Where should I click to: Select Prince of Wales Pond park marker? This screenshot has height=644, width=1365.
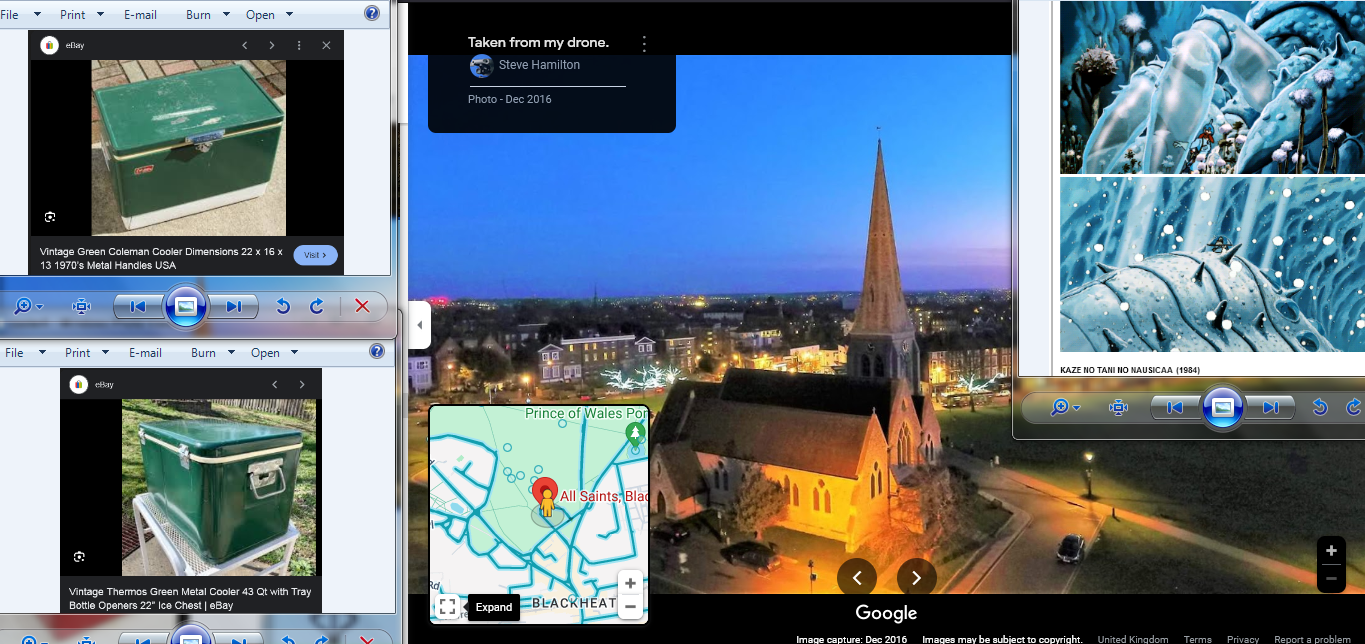(x=634, y=433)
